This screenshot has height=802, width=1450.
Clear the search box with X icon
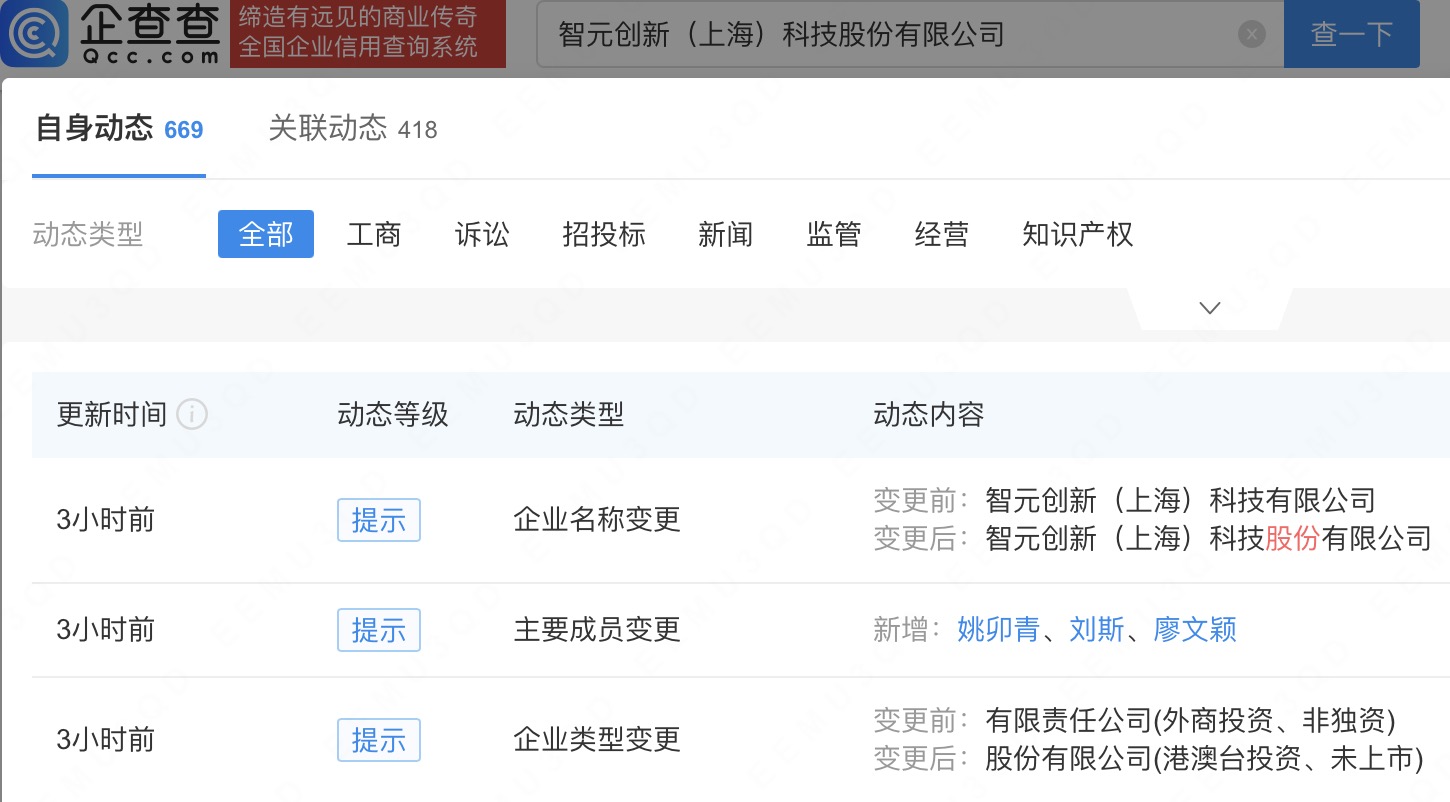point(1252,35)
